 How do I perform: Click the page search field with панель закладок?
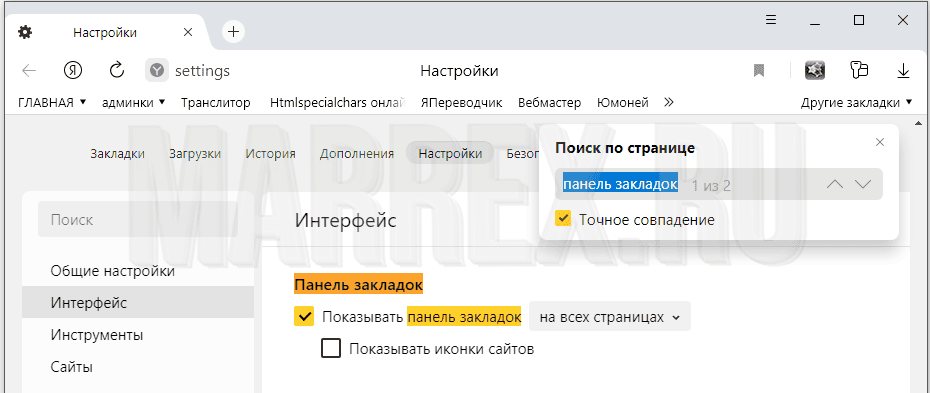pyautogui.click(x=719, y=184)
